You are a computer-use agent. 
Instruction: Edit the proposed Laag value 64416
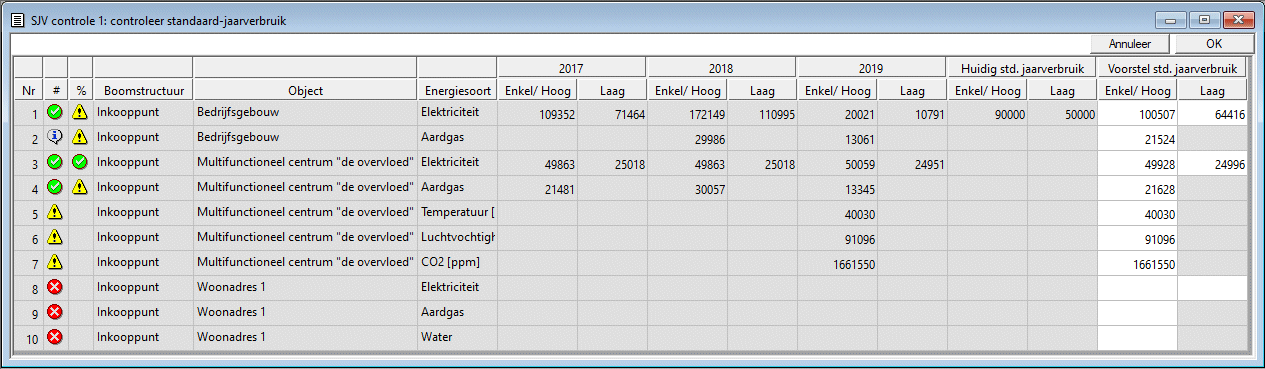coord(1212,113)
